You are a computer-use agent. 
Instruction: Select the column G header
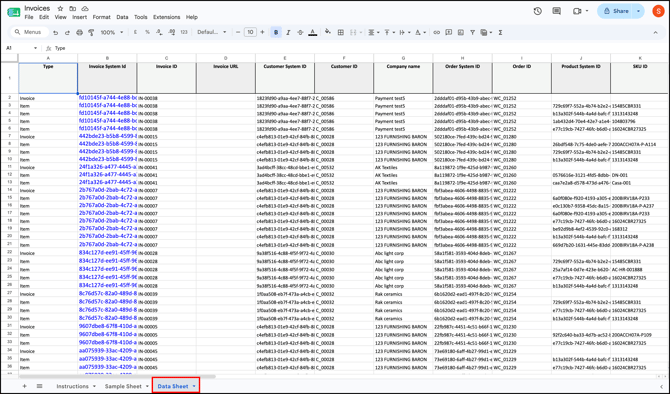click(x=403, y=58)
